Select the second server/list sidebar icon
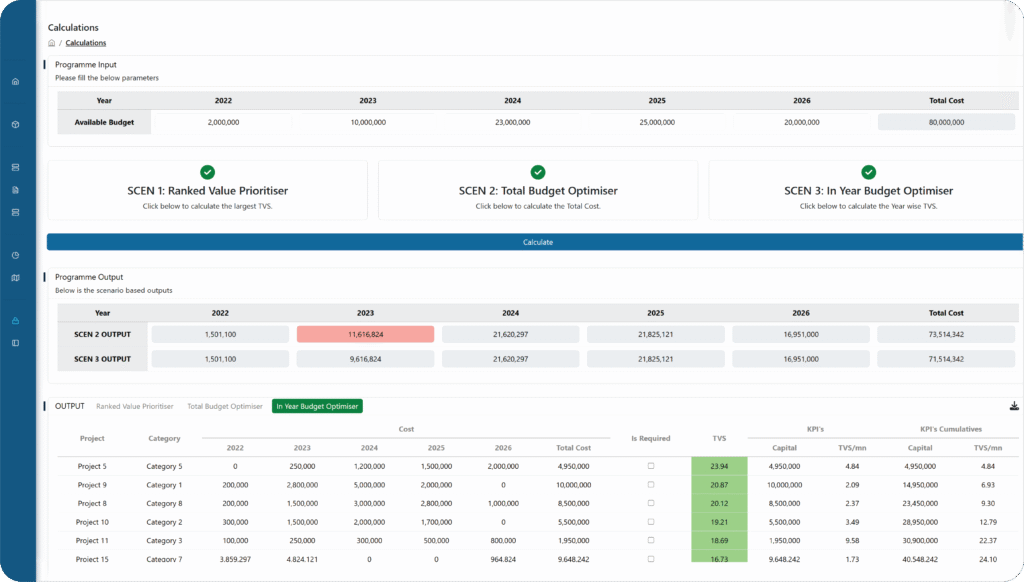This screenshot has width=1024, height=582. [x=15, y=213]
